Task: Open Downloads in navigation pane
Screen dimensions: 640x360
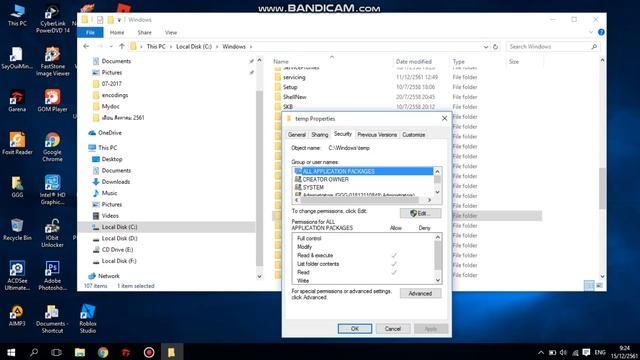Action: pos(116,182)
